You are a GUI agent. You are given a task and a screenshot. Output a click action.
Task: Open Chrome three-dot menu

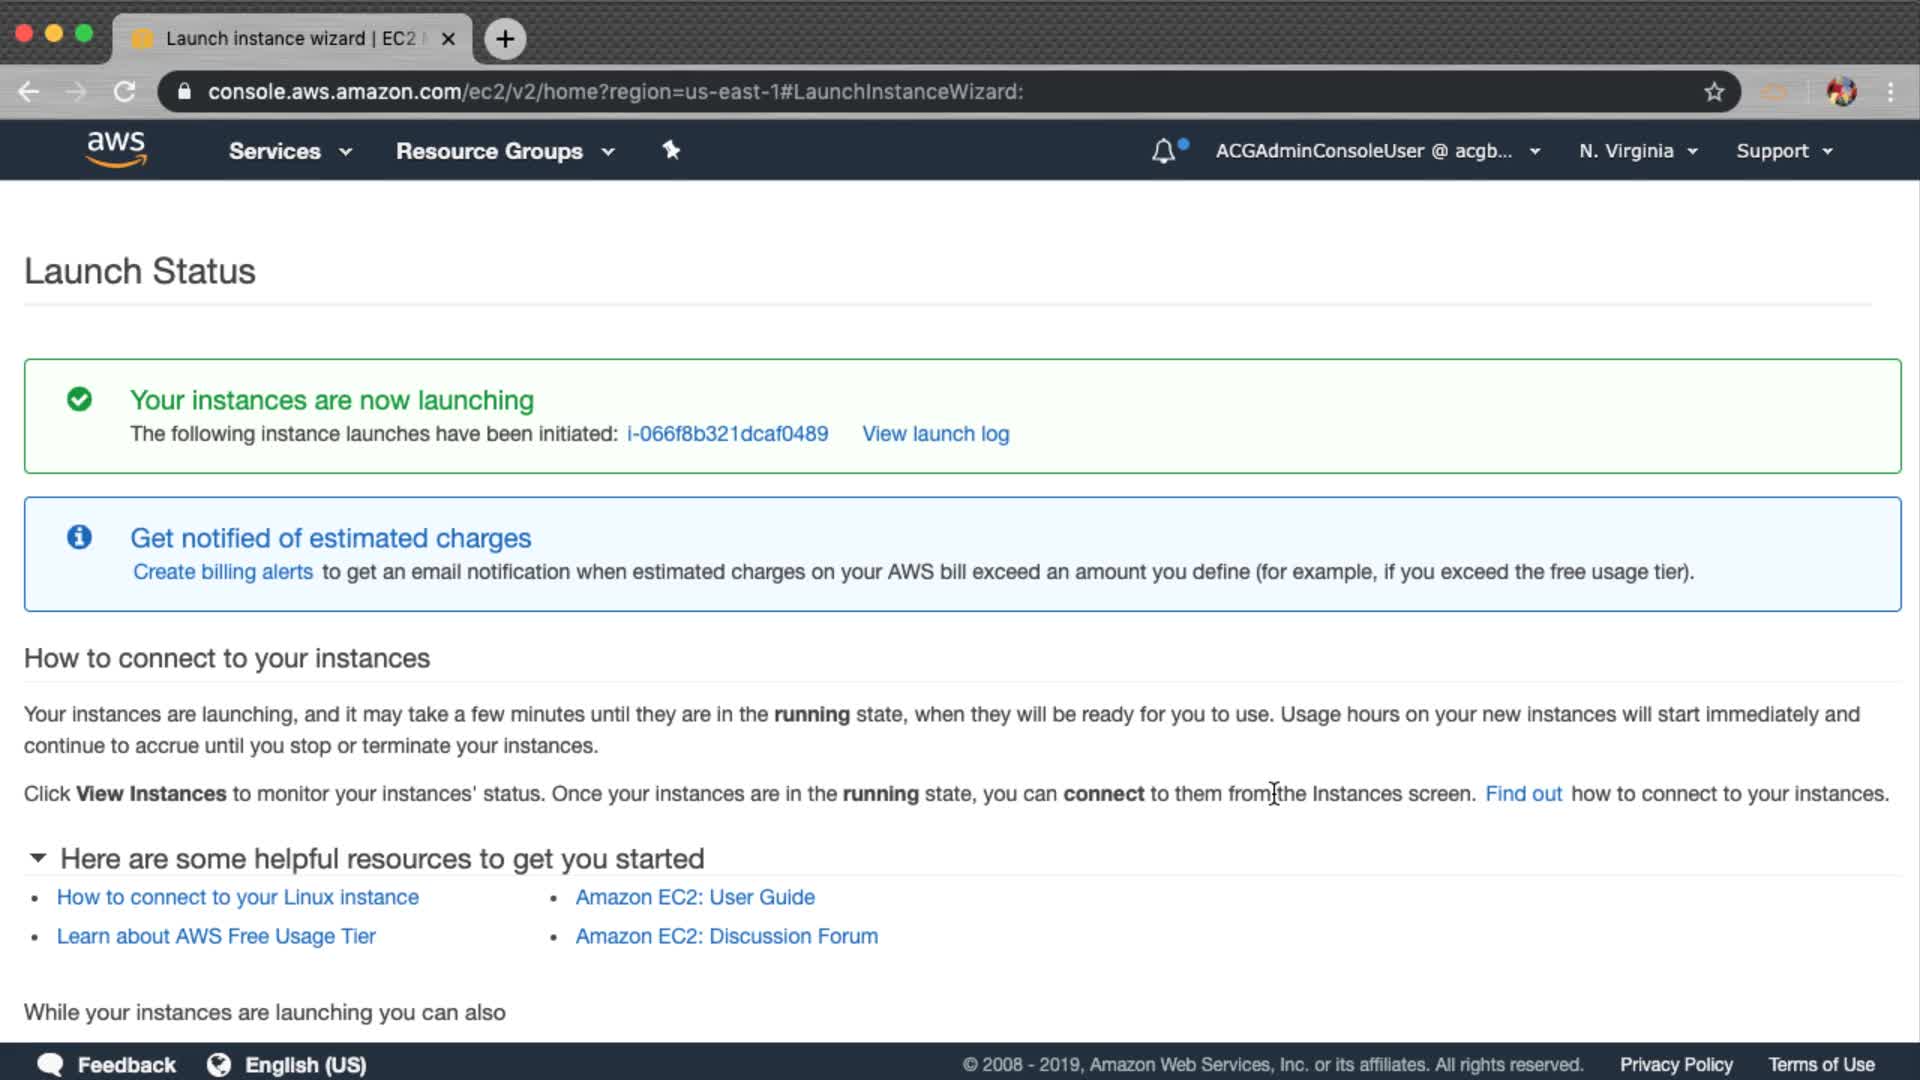[1890, 92]
